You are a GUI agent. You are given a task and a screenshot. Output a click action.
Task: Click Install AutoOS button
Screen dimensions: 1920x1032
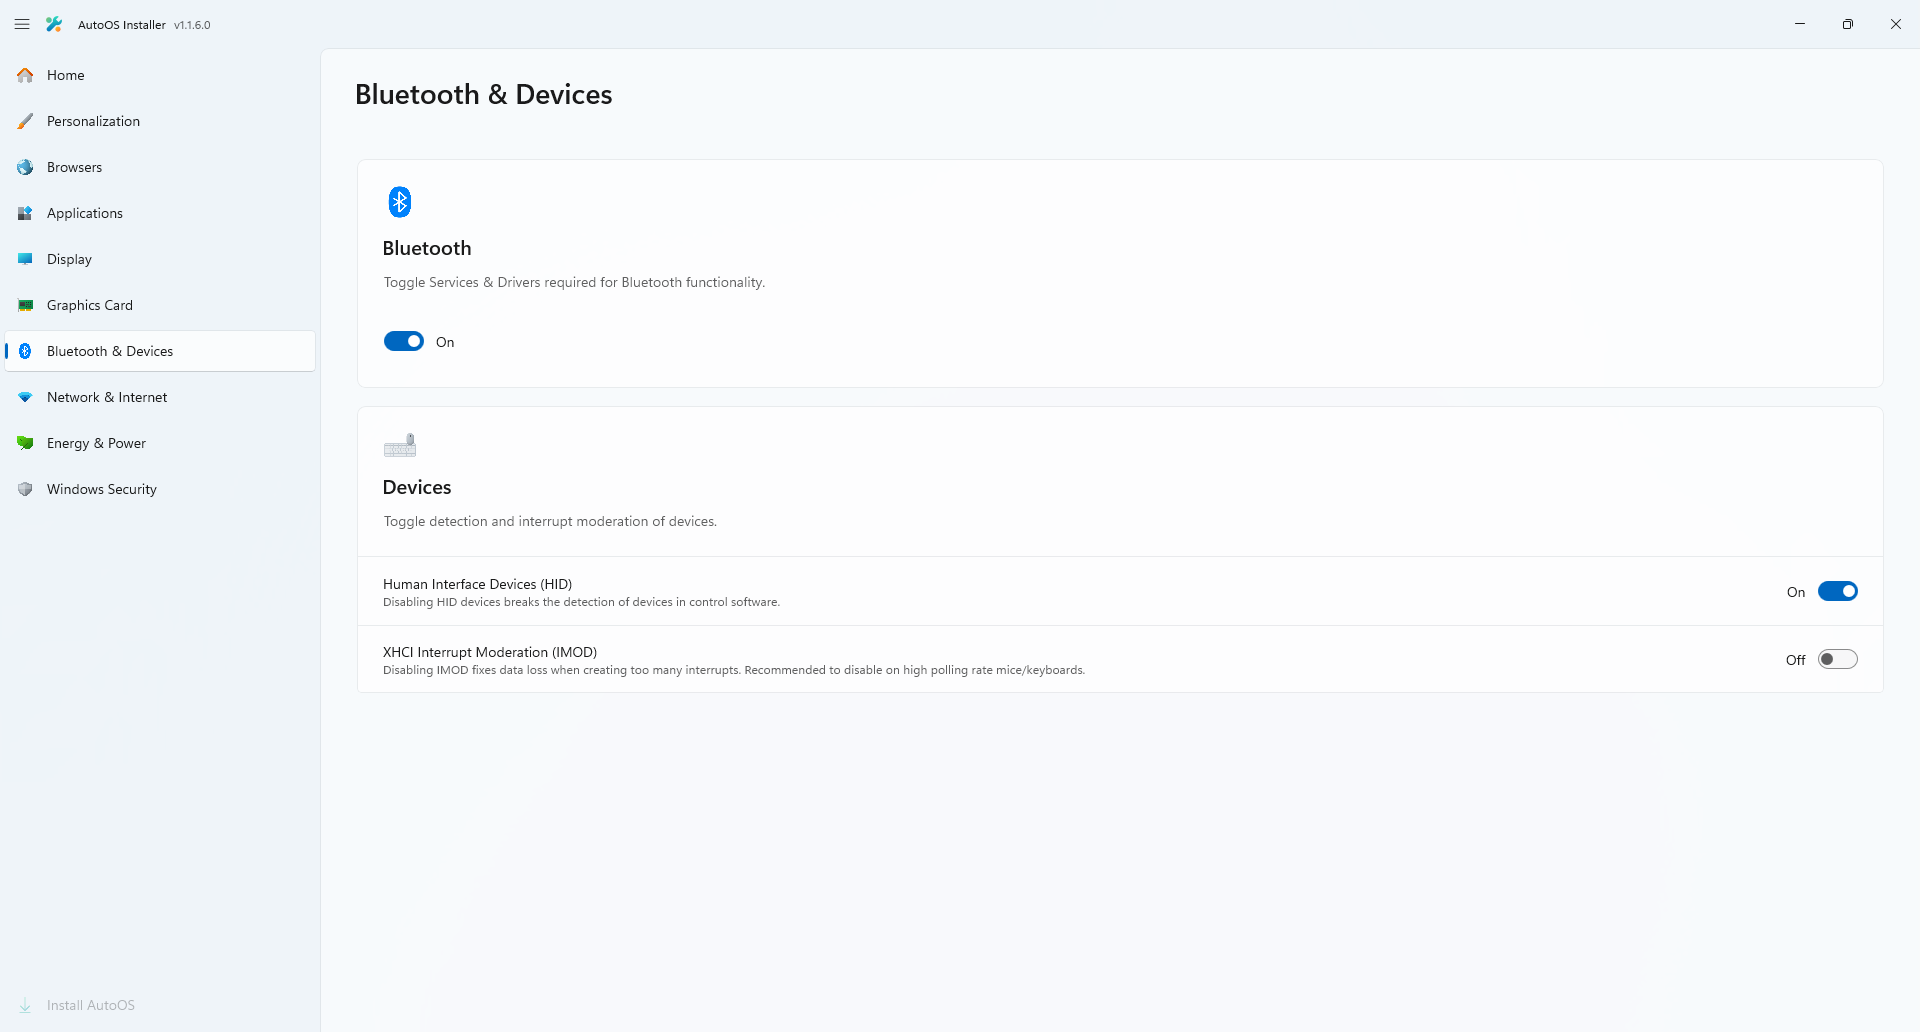pos(160,1005)
